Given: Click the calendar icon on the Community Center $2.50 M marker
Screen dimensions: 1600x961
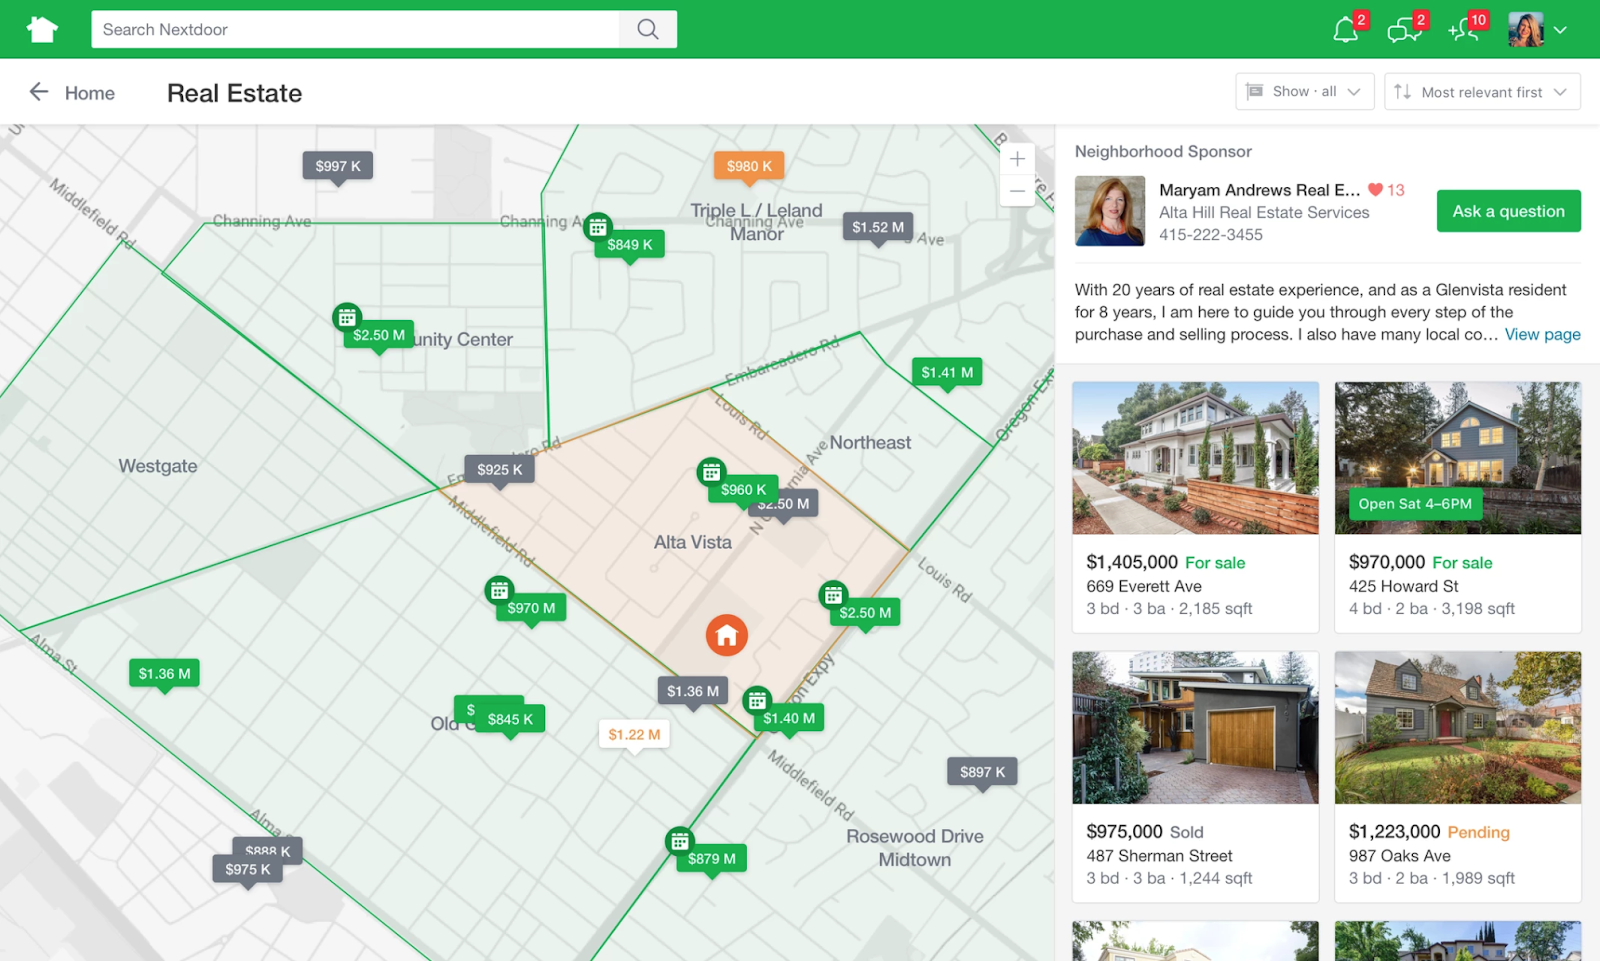Looking at the screenshot, I should (347, 317).
